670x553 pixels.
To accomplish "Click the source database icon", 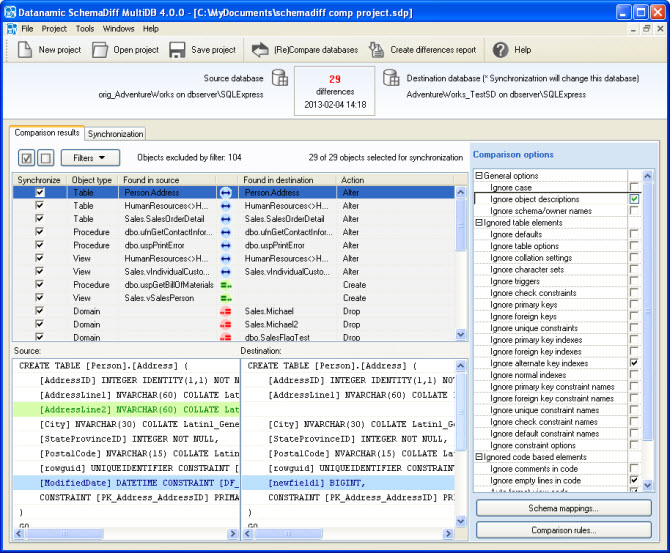I will 280,78.
